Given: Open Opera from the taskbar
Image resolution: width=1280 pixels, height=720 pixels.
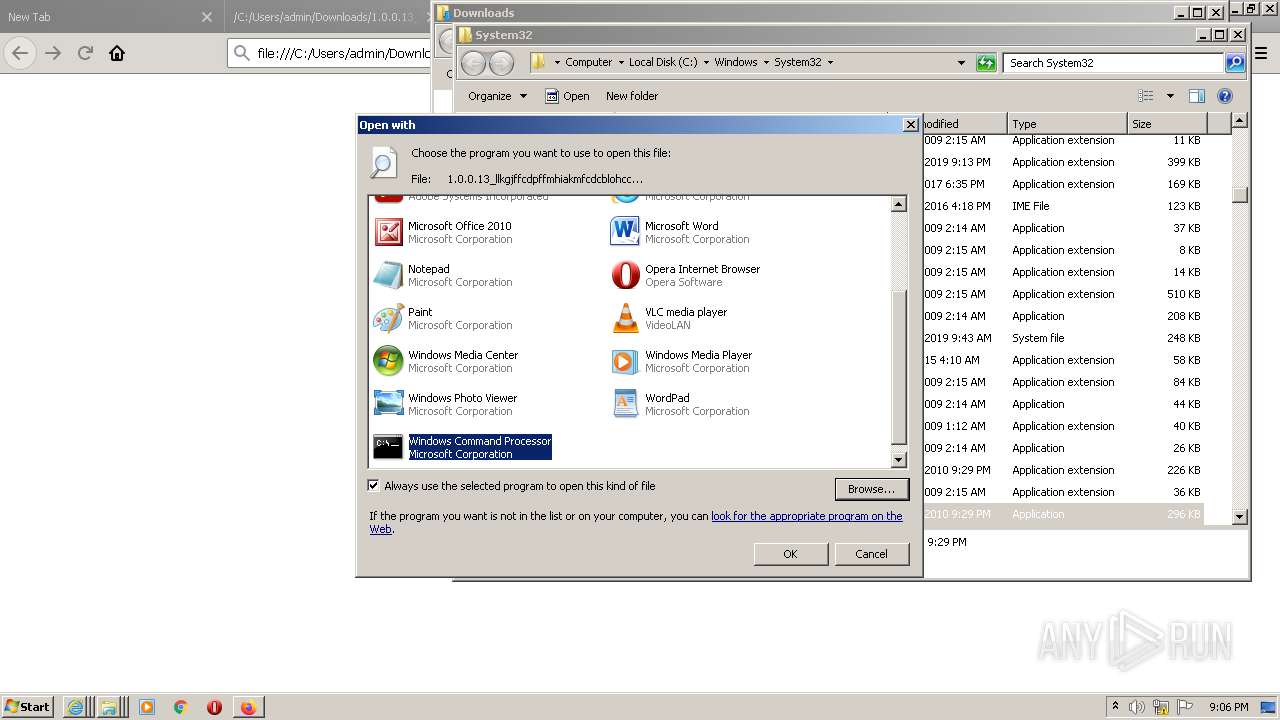Looking at the screenshot, I should click(214, 707).
